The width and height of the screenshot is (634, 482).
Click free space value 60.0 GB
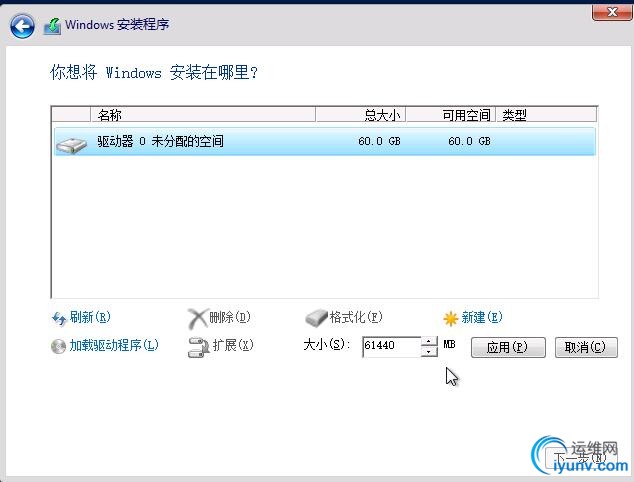click(469, 142)
